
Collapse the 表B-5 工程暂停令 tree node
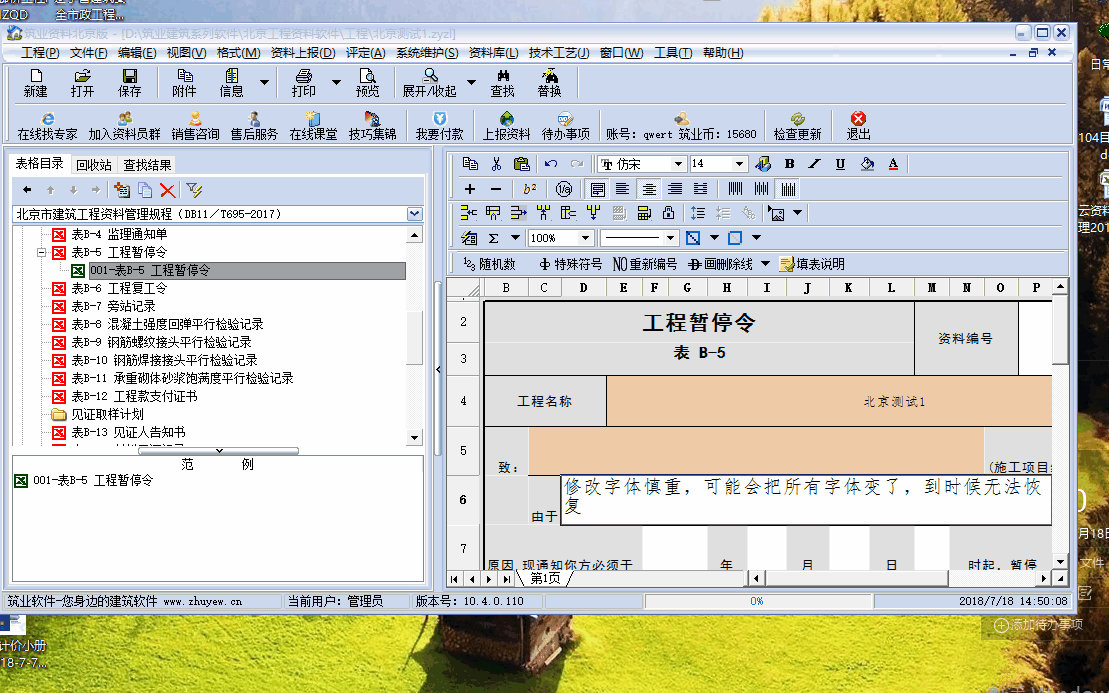[42, 252]
